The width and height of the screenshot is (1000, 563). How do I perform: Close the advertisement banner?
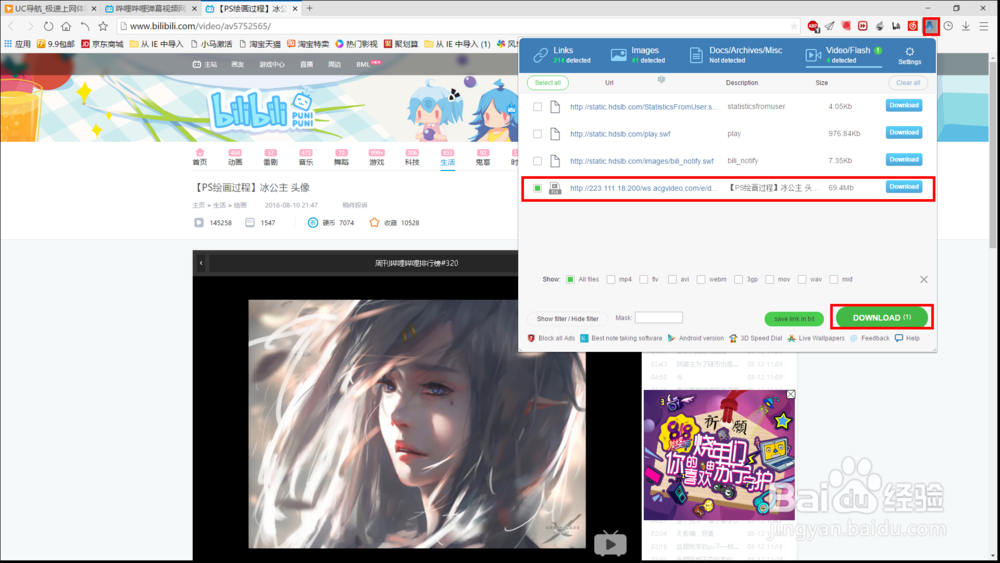coord(791,395)
